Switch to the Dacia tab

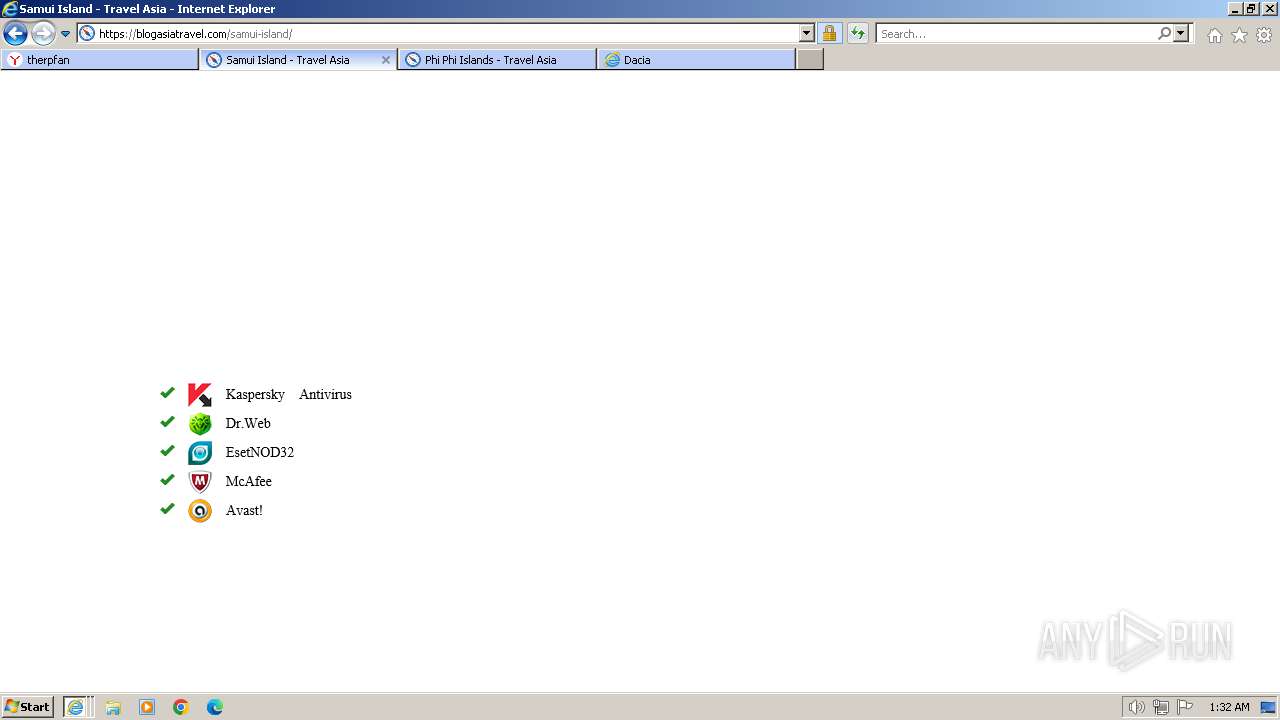pyautogui.click(x=696, y=60)
